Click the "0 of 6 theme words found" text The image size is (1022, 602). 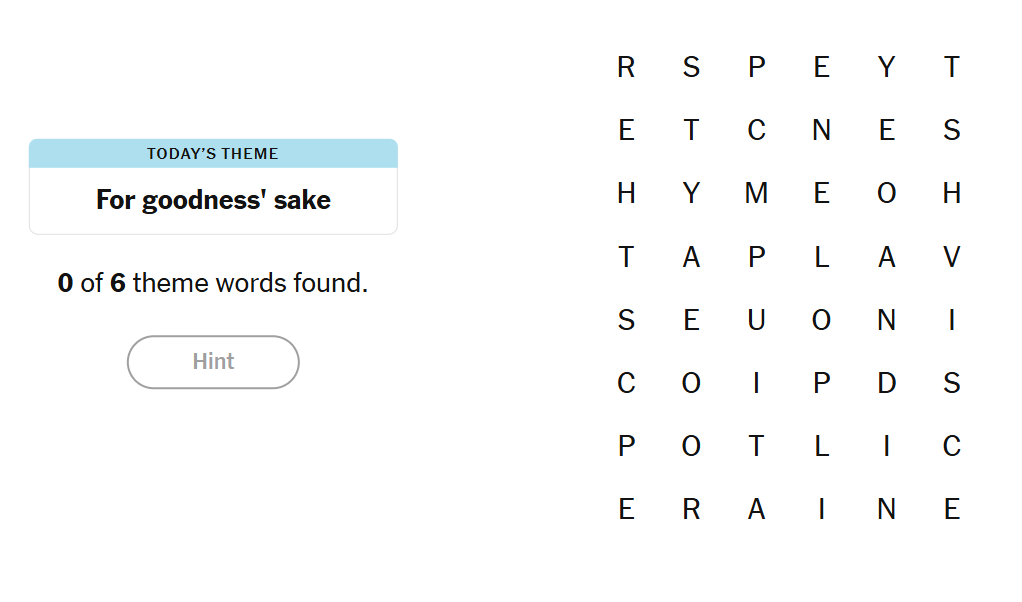pyautogui.click(x=213, y=283)
